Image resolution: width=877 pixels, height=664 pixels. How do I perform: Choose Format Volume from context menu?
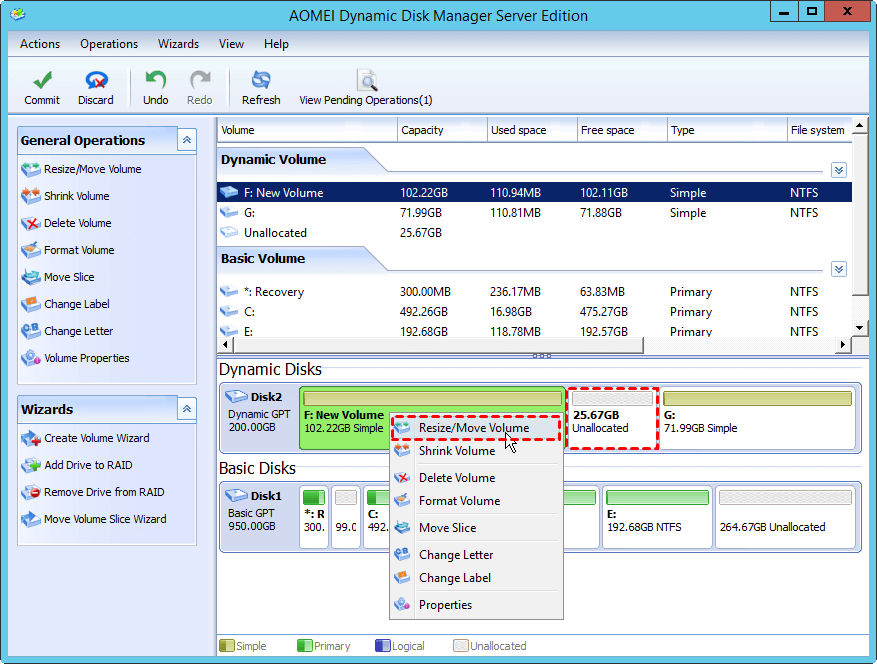pyautogui.click(x=476, y=501)
